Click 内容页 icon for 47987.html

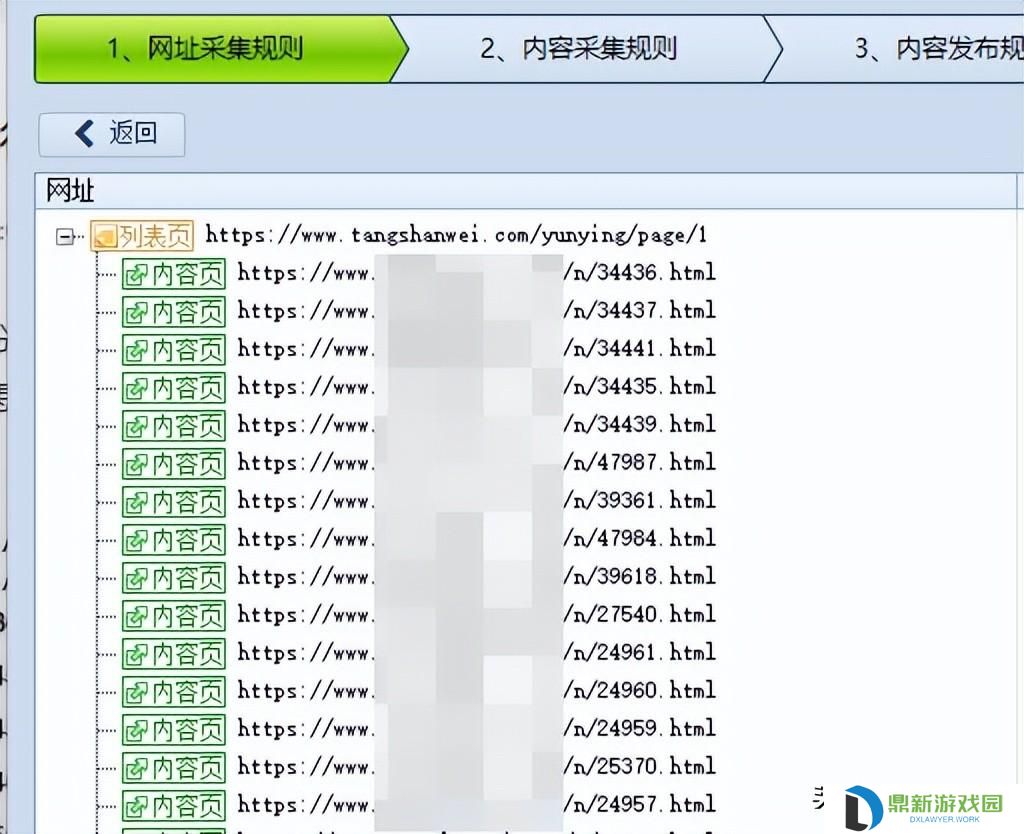coord(174,464)
